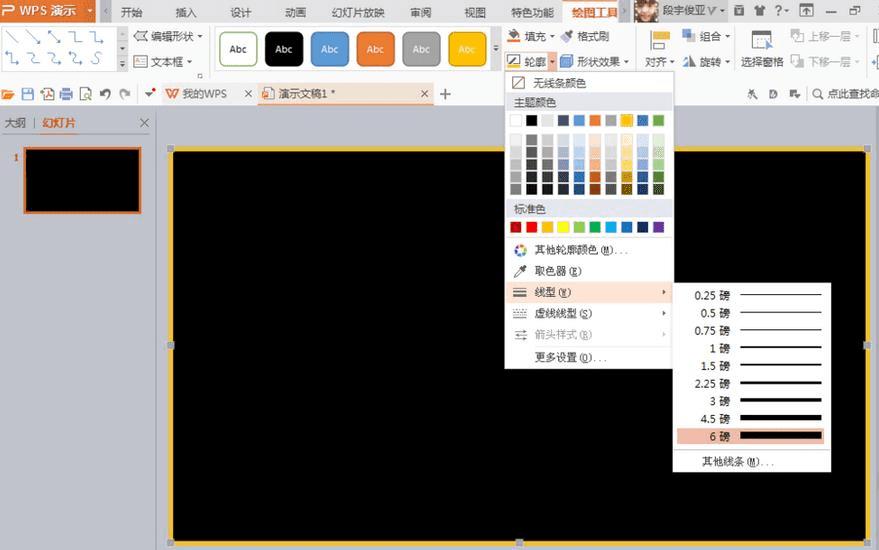Pick the purple standard color swatch
The image size is (879, 550).
659,227
